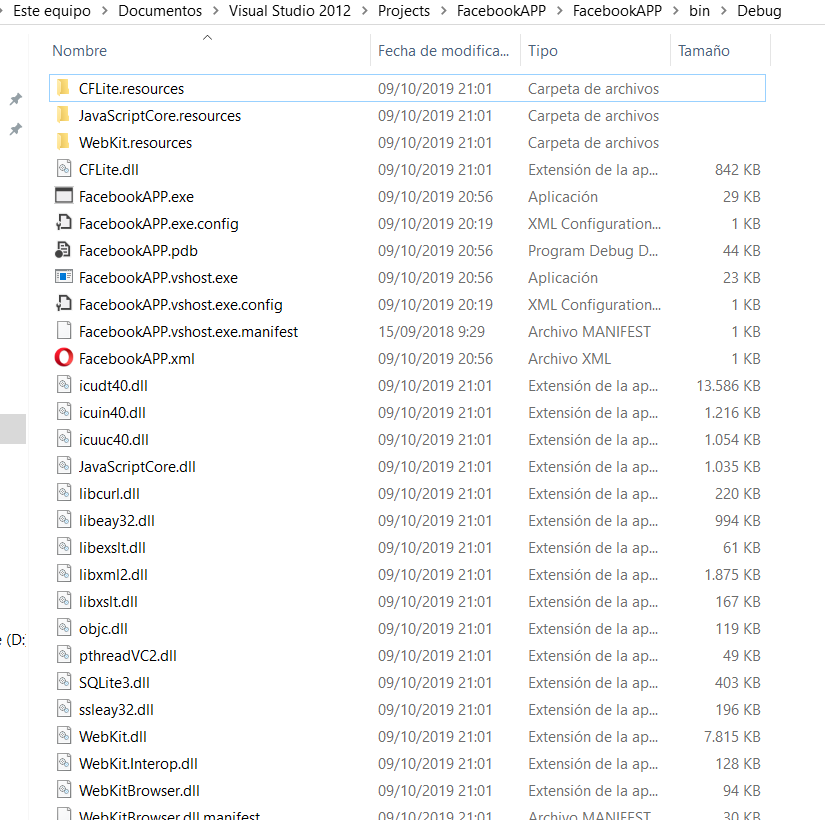The width and height of the screenshot is (825, 830).
Task: Click the FacebookAPP.exe application icon
Action: pyautogui.click(x=64, y=196)
